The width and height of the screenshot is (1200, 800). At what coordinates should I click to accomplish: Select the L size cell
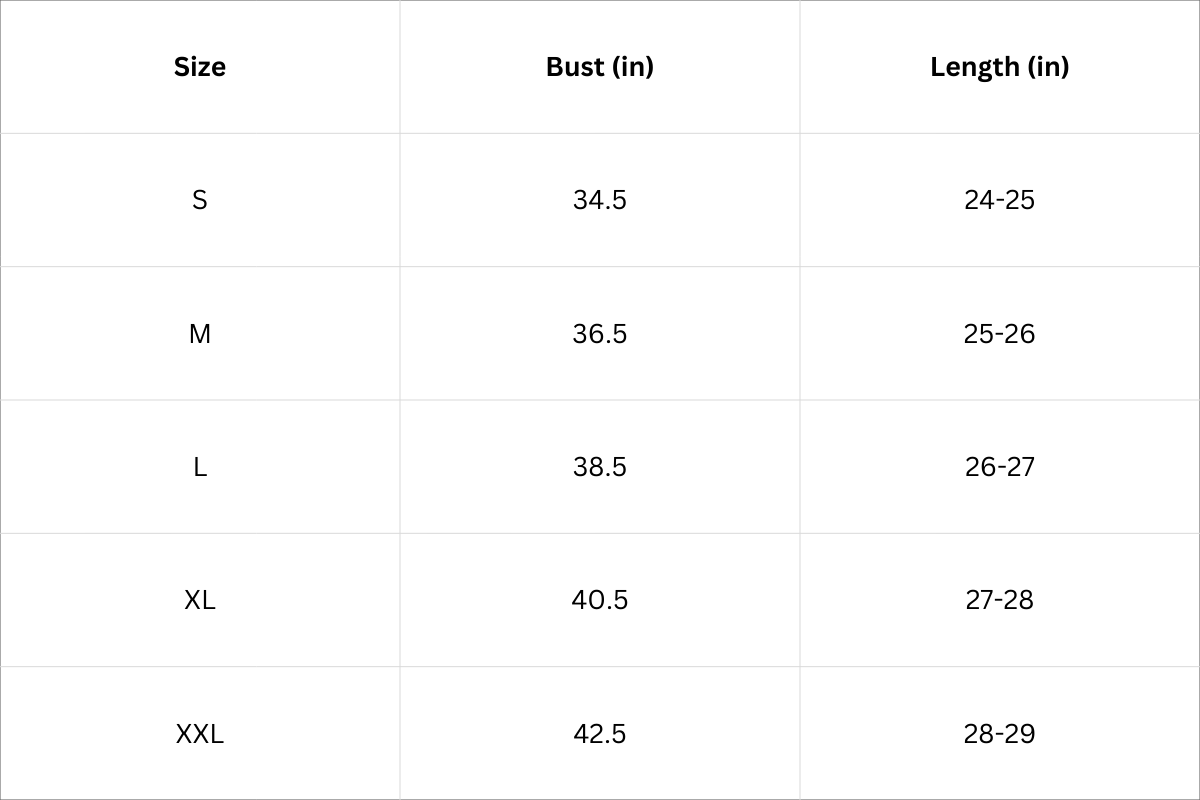point(200,467)
